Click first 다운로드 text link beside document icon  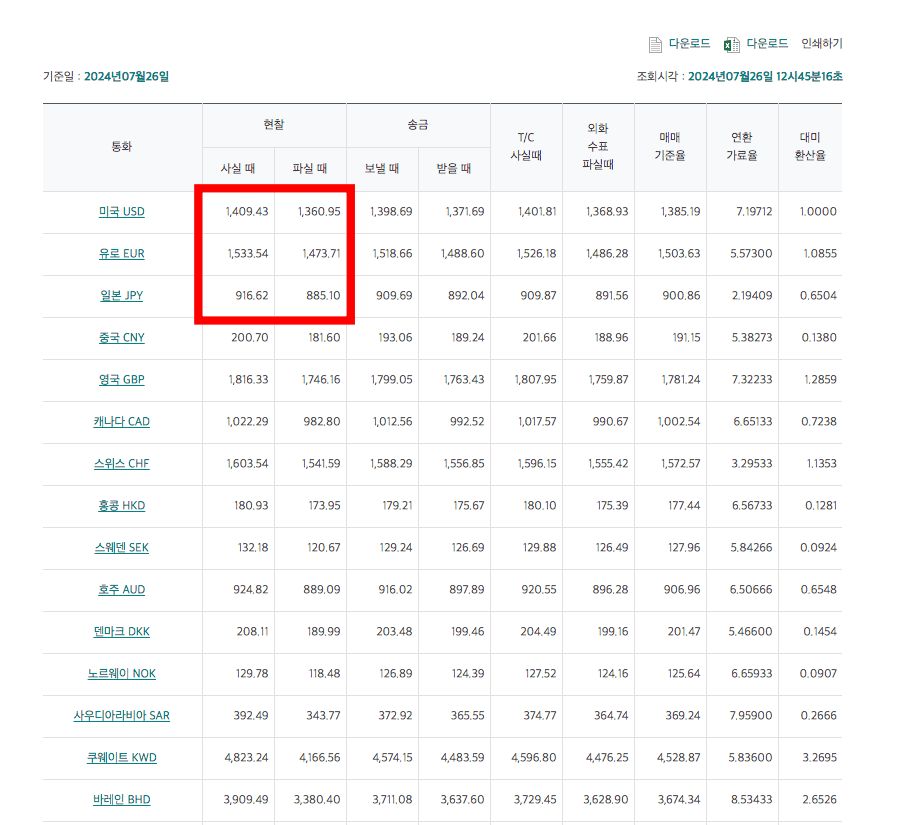pos(690,43)
